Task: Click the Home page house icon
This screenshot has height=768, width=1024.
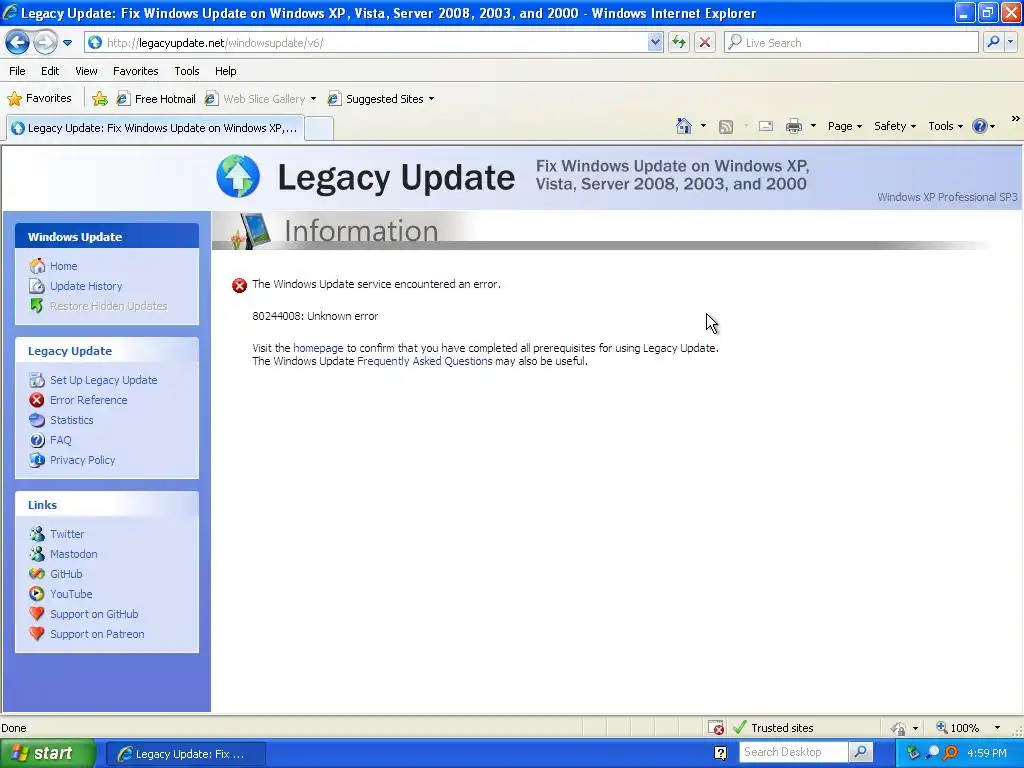Action: 684,126
